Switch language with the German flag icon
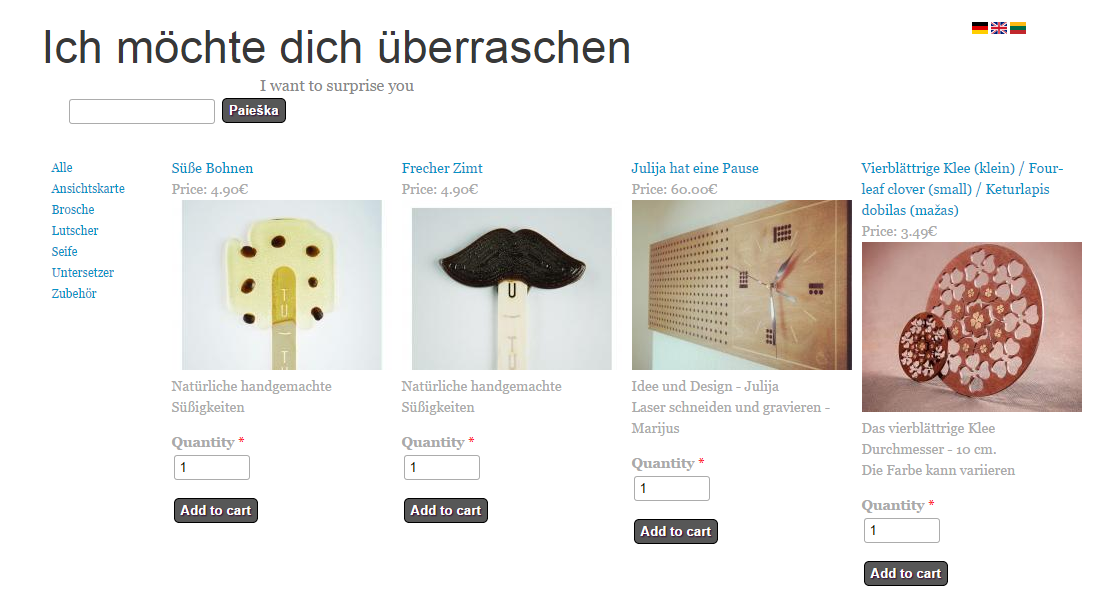Viewport: 1119px width, 607px height. (x=979, y=28)
